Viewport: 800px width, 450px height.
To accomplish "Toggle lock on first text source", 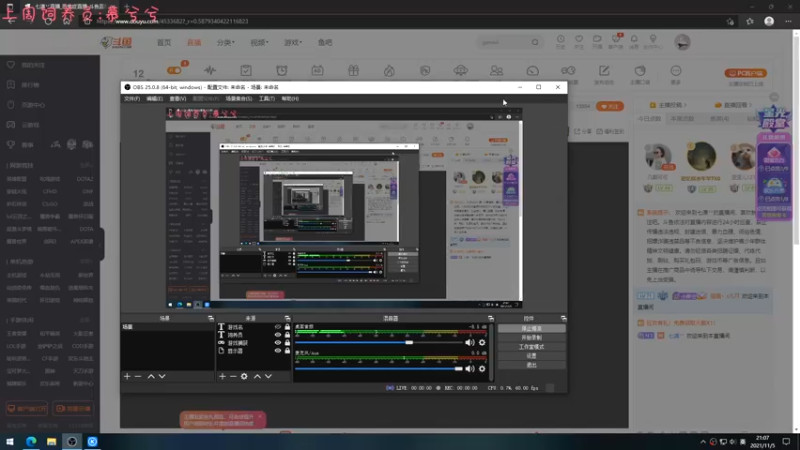I will coord(287,327).
